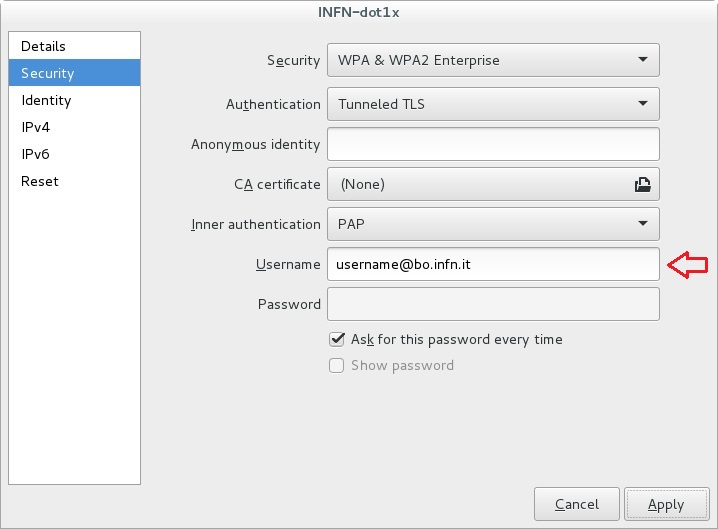Viewport: 718px width, 529px height.
Task: Open the PAP inner authentication dropdown
Action: [x=493, y=224]
